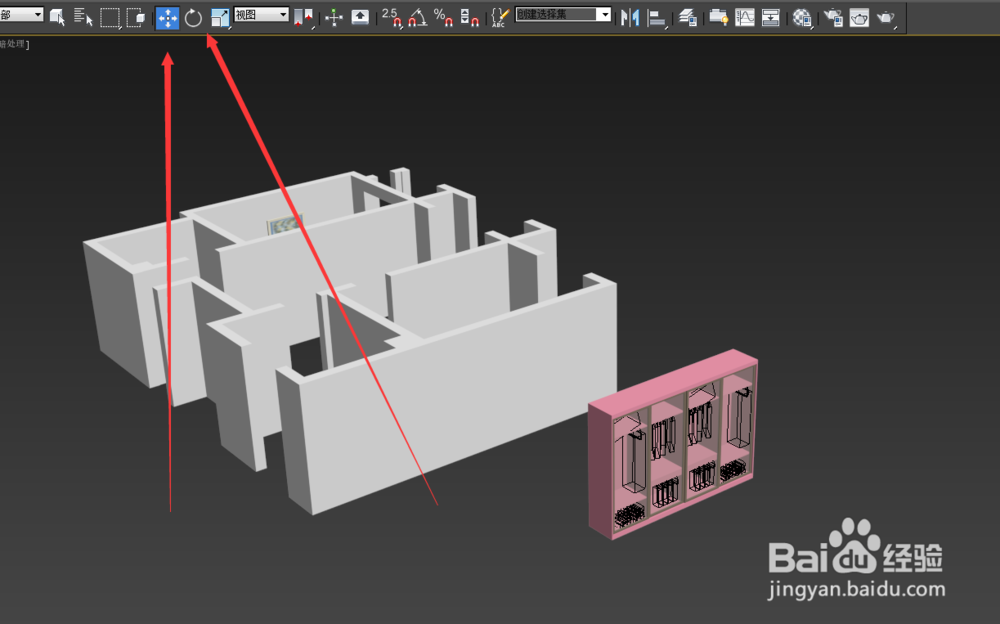
Task: Click the Align tool icon
Action: [x=656, y=17]
